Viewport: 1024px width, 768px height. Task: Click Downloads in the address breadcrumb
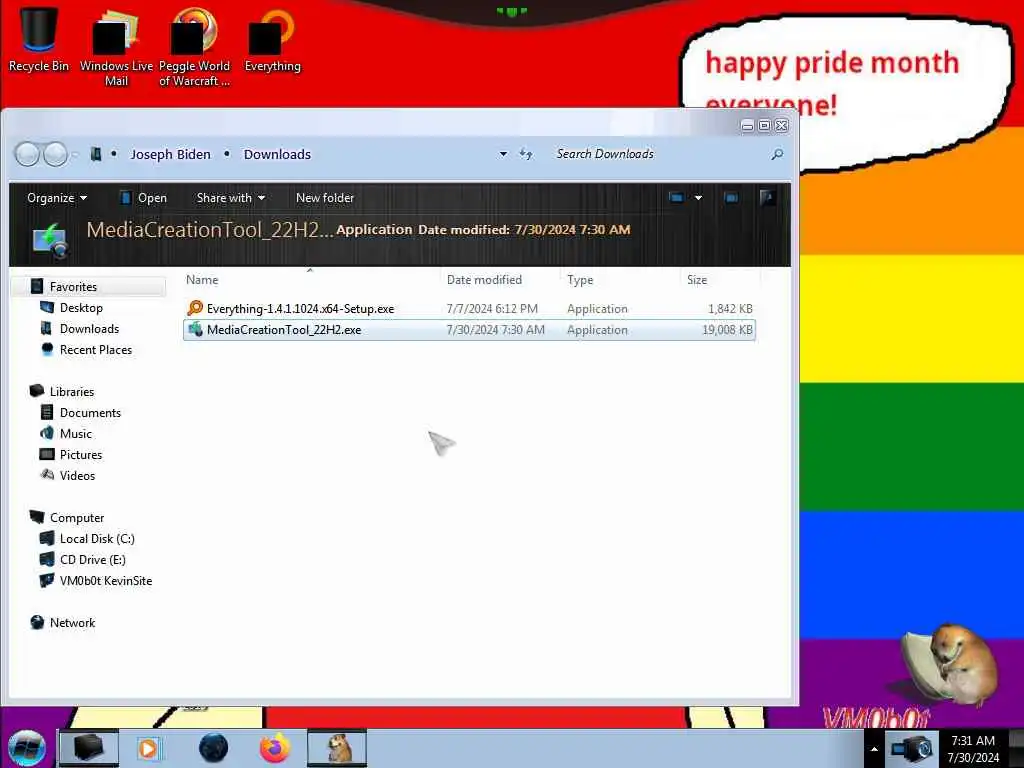[x=277, y=154]
